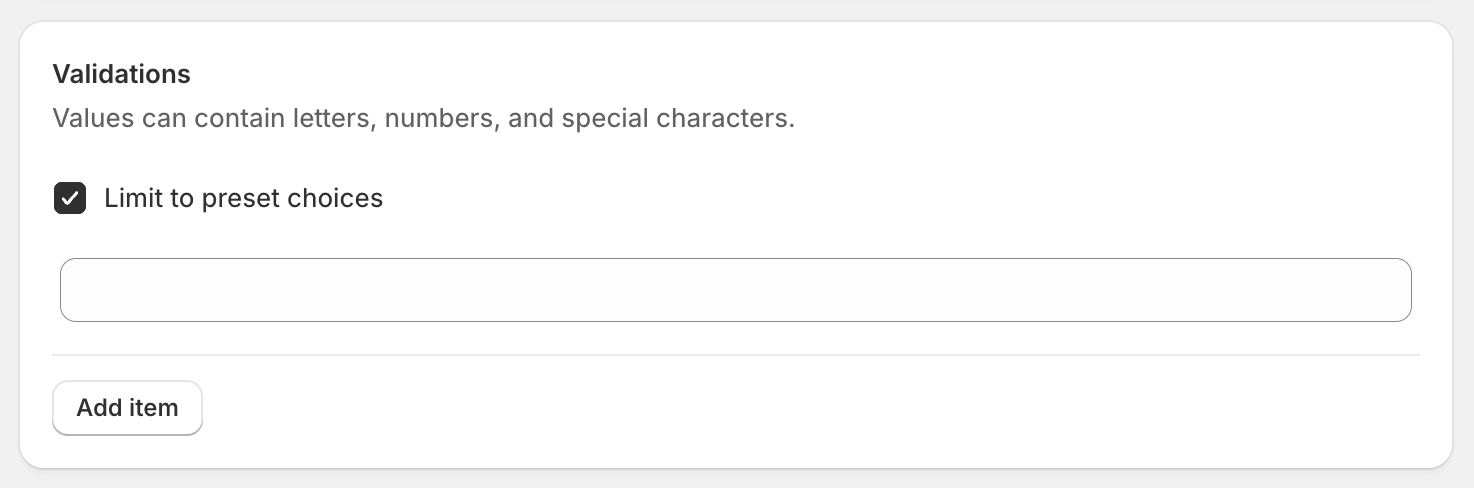Click the checkmark icon in the checkbox
The width and height of the screenshot is (1474, 488).
tap(70, 198)
